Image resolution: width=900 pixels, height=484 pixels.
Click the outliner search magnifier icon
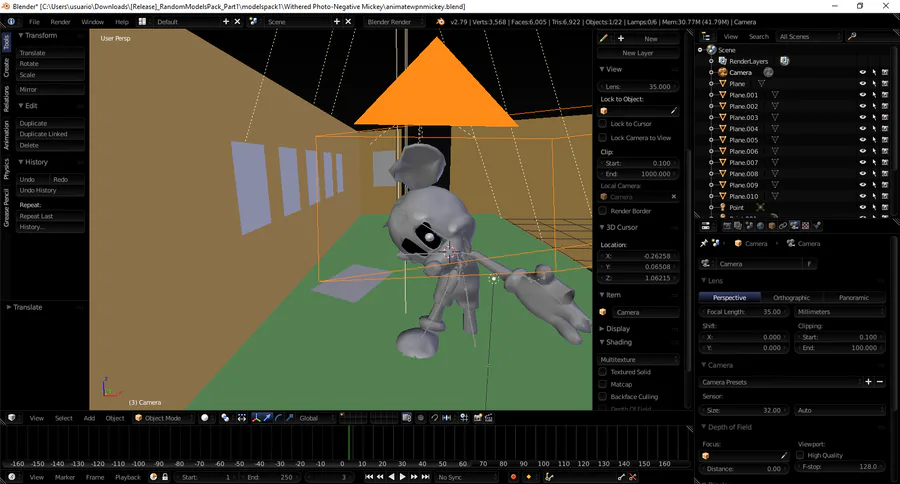point(852,36)
